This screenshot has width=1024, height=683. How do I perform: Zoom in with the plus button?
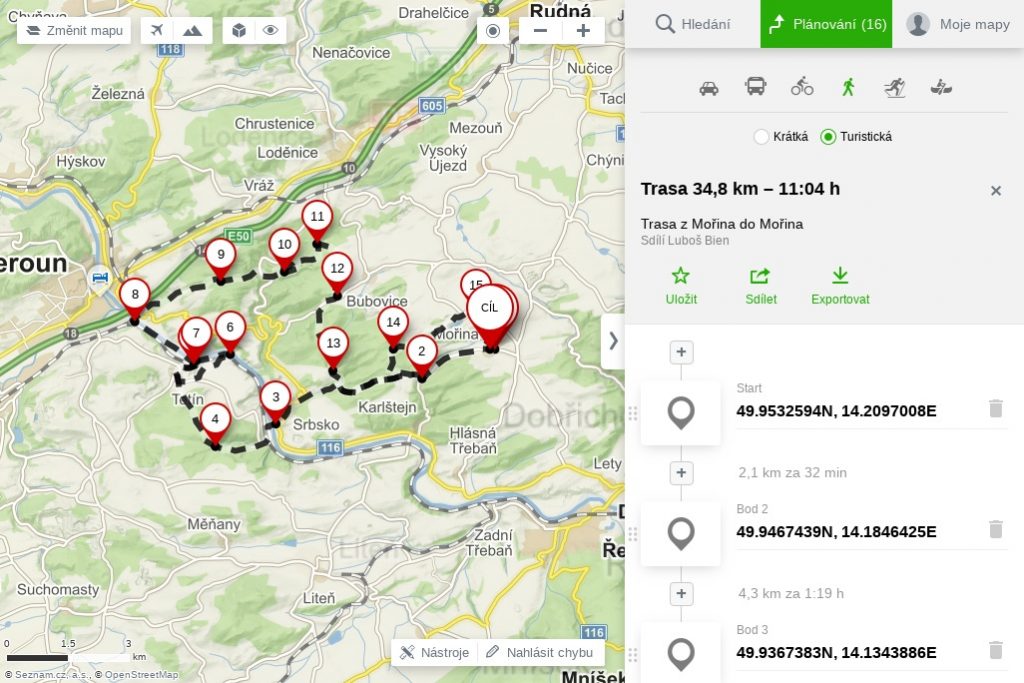click(583, 31)
